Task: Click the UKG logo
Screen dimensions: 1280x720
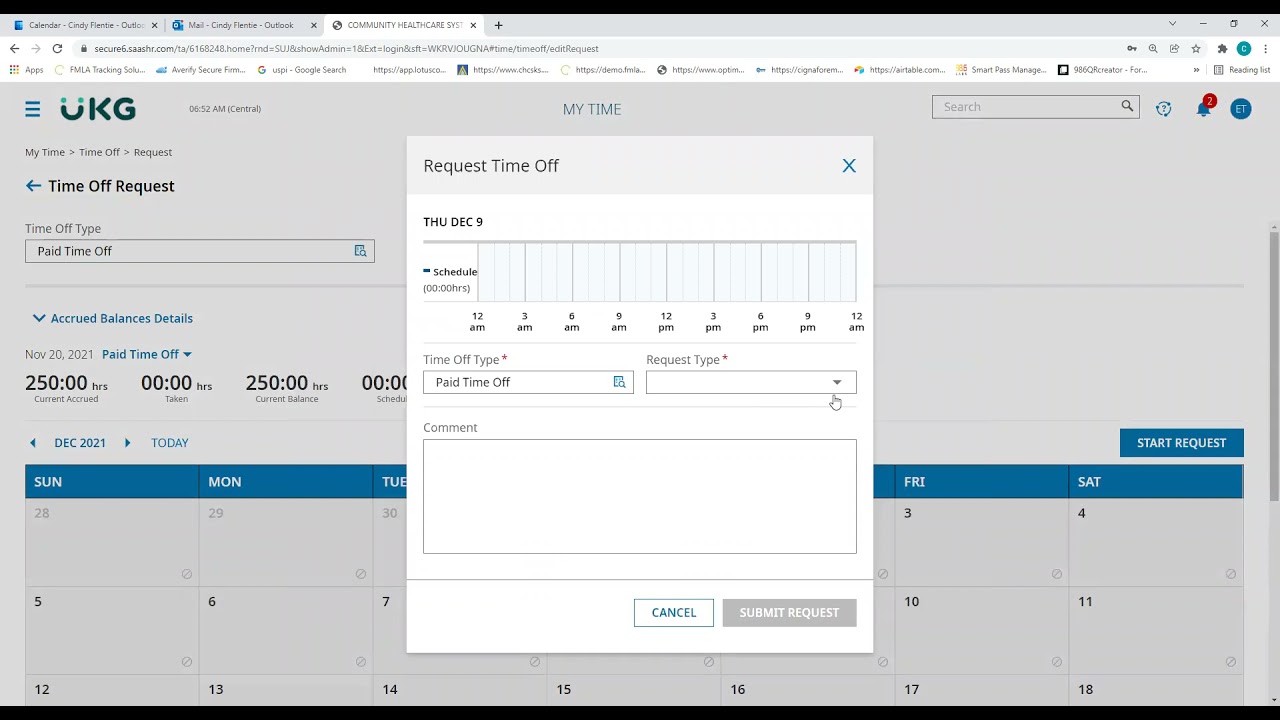Action: [98, 109]
